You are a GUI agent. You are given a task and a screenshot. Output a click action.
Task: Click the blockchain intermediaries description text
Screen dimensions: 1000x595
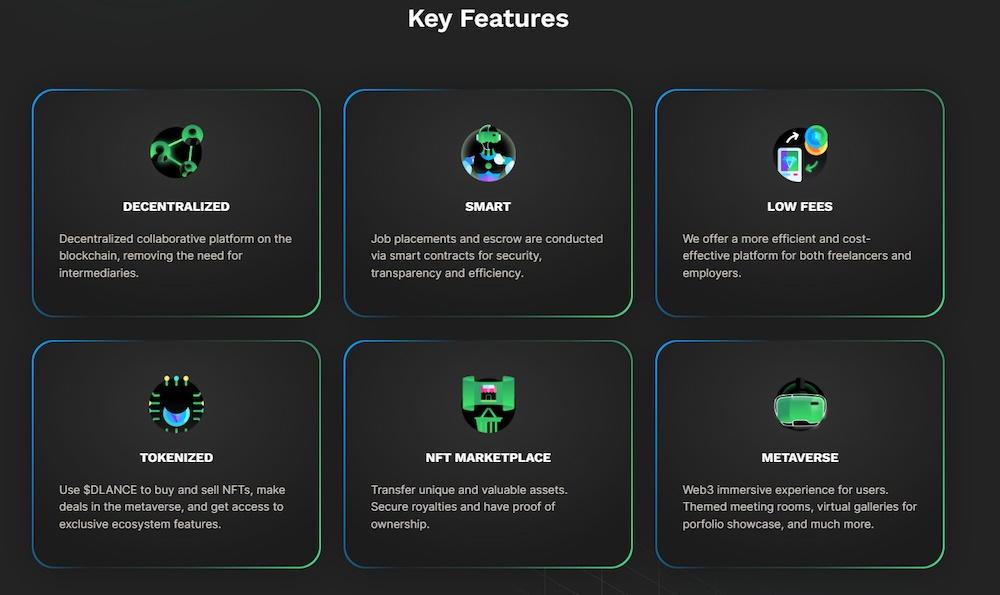point(175,256)
